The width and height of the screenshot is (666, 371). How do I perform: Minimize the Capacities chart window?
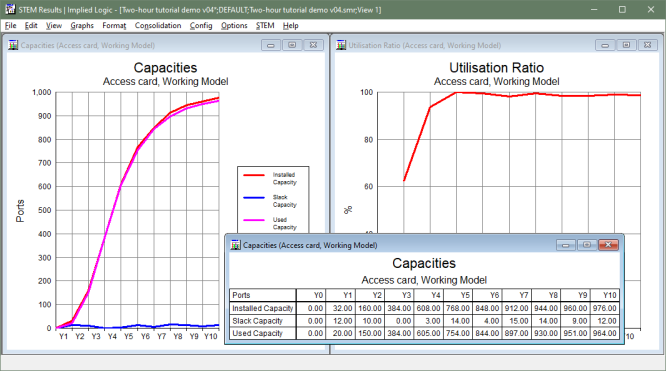click(271, 45)
